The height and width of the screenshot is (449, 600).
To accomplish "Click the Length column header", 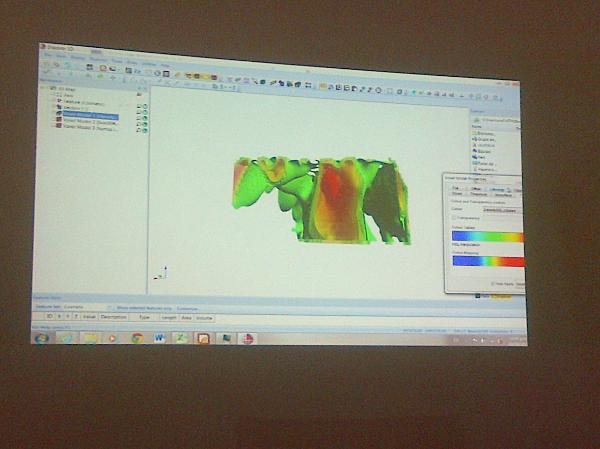I will [169, 316].
